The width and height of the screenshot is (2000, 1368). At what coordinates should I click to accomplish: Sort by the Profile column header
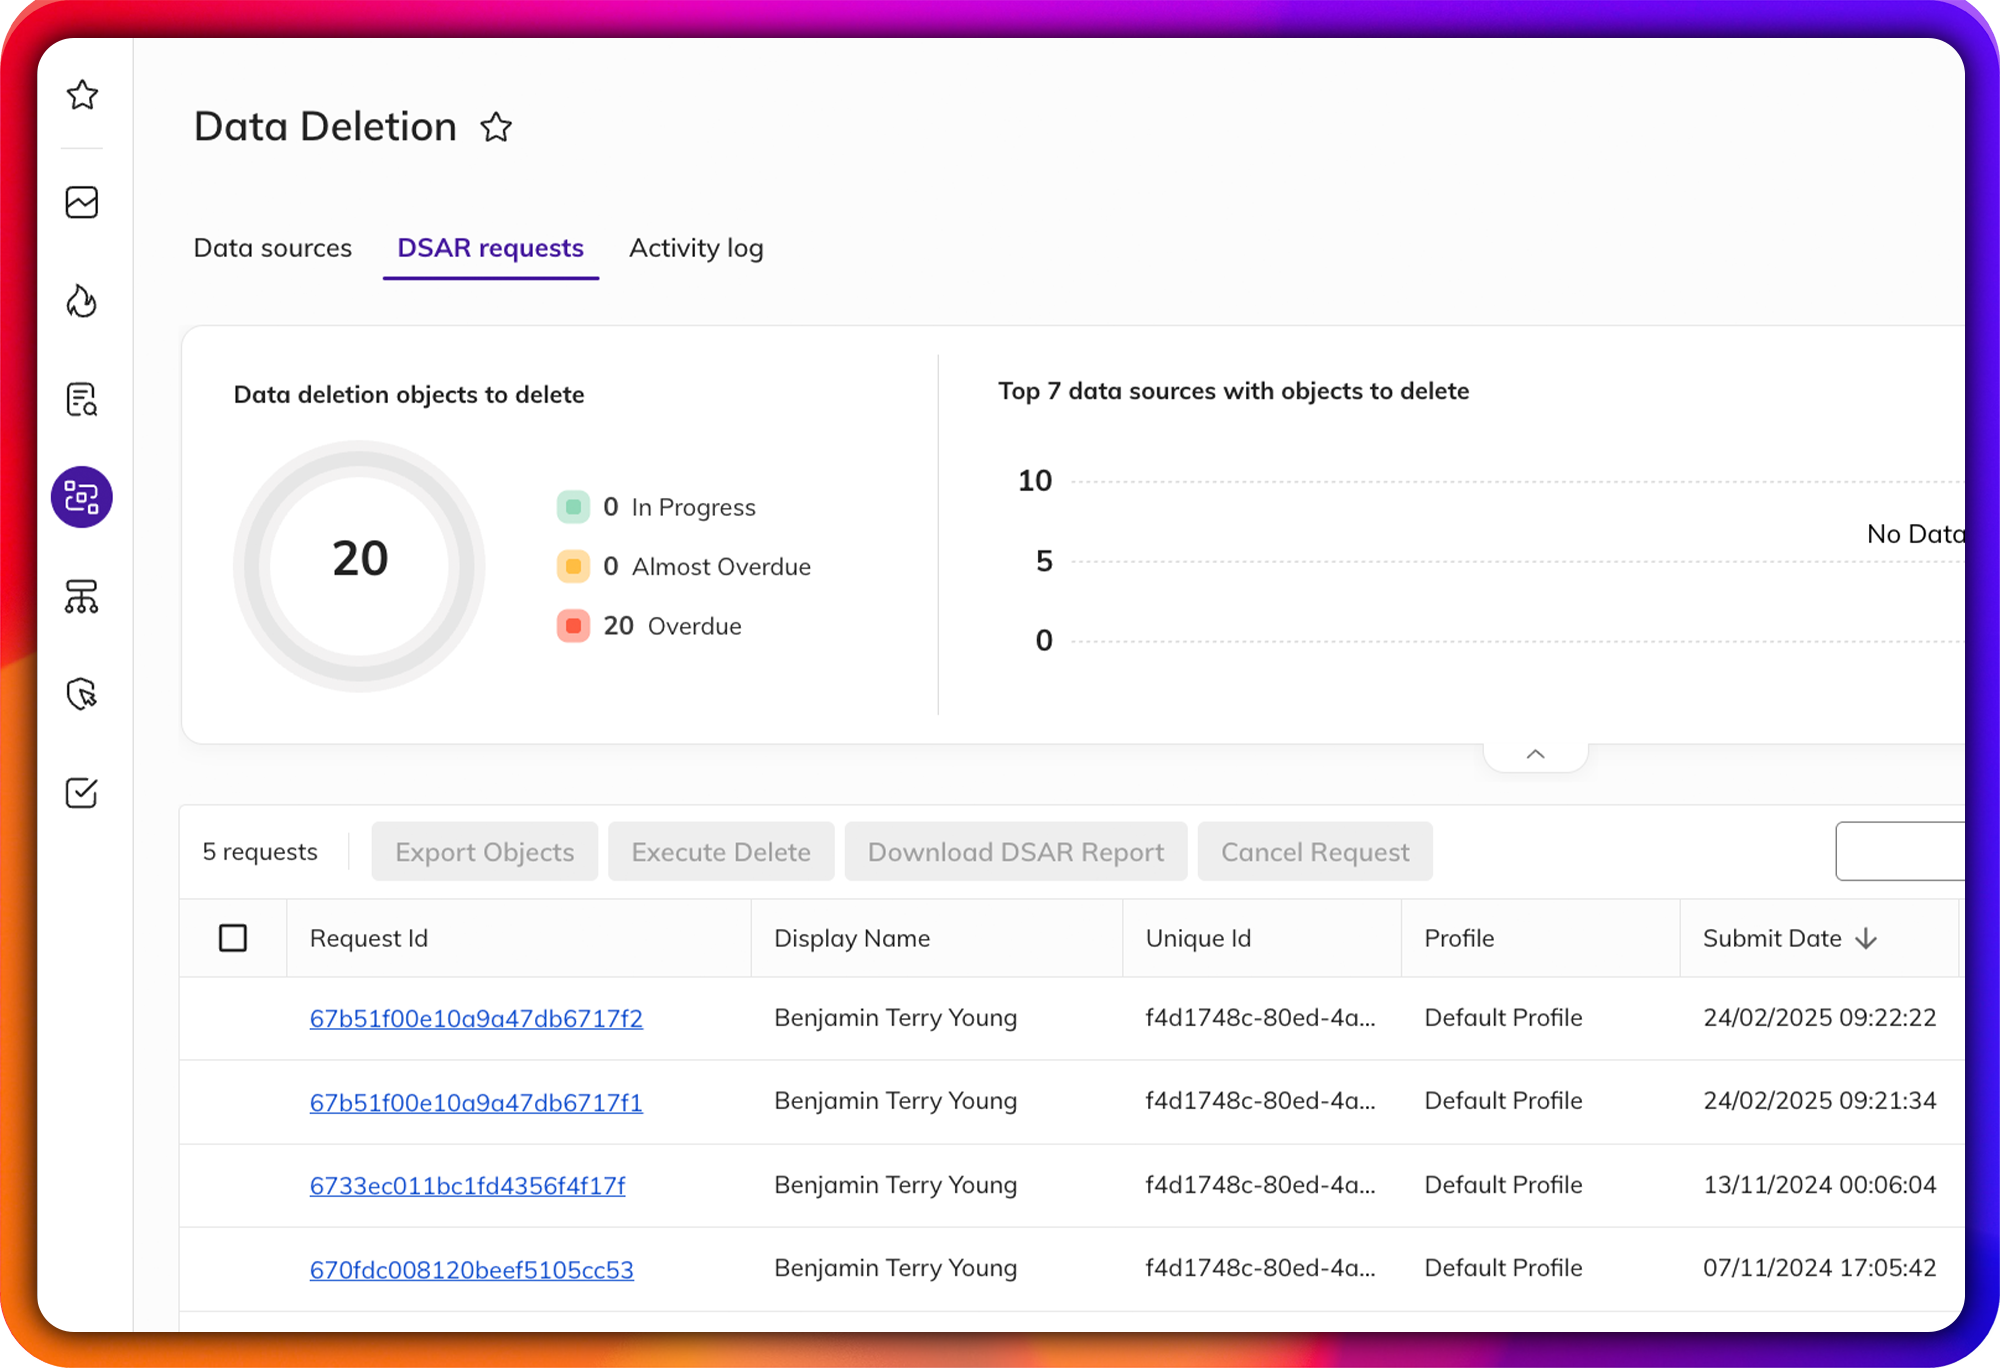click(x=1459, y=938)
